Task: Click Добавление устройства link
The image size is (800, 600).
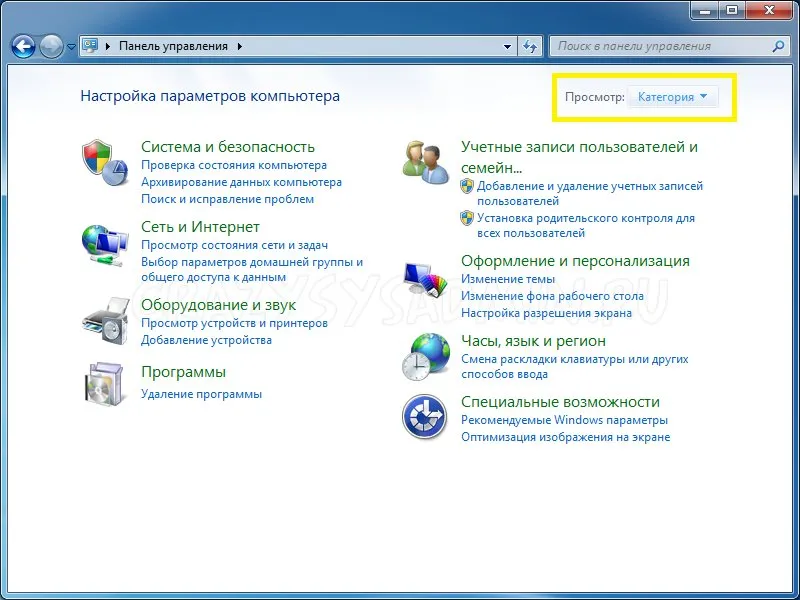Action: click(206, 340)
